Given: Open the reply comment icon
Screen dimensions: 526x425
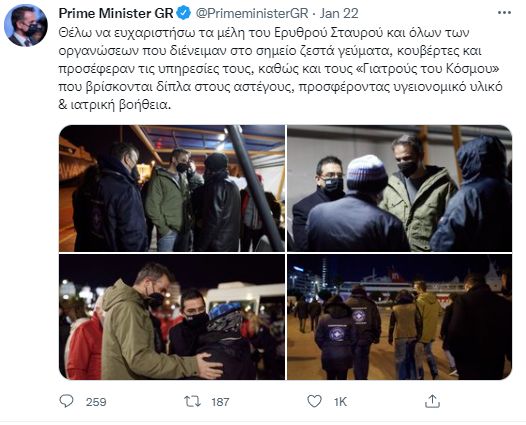Looking at the screenshot, I should click(66, 401).
